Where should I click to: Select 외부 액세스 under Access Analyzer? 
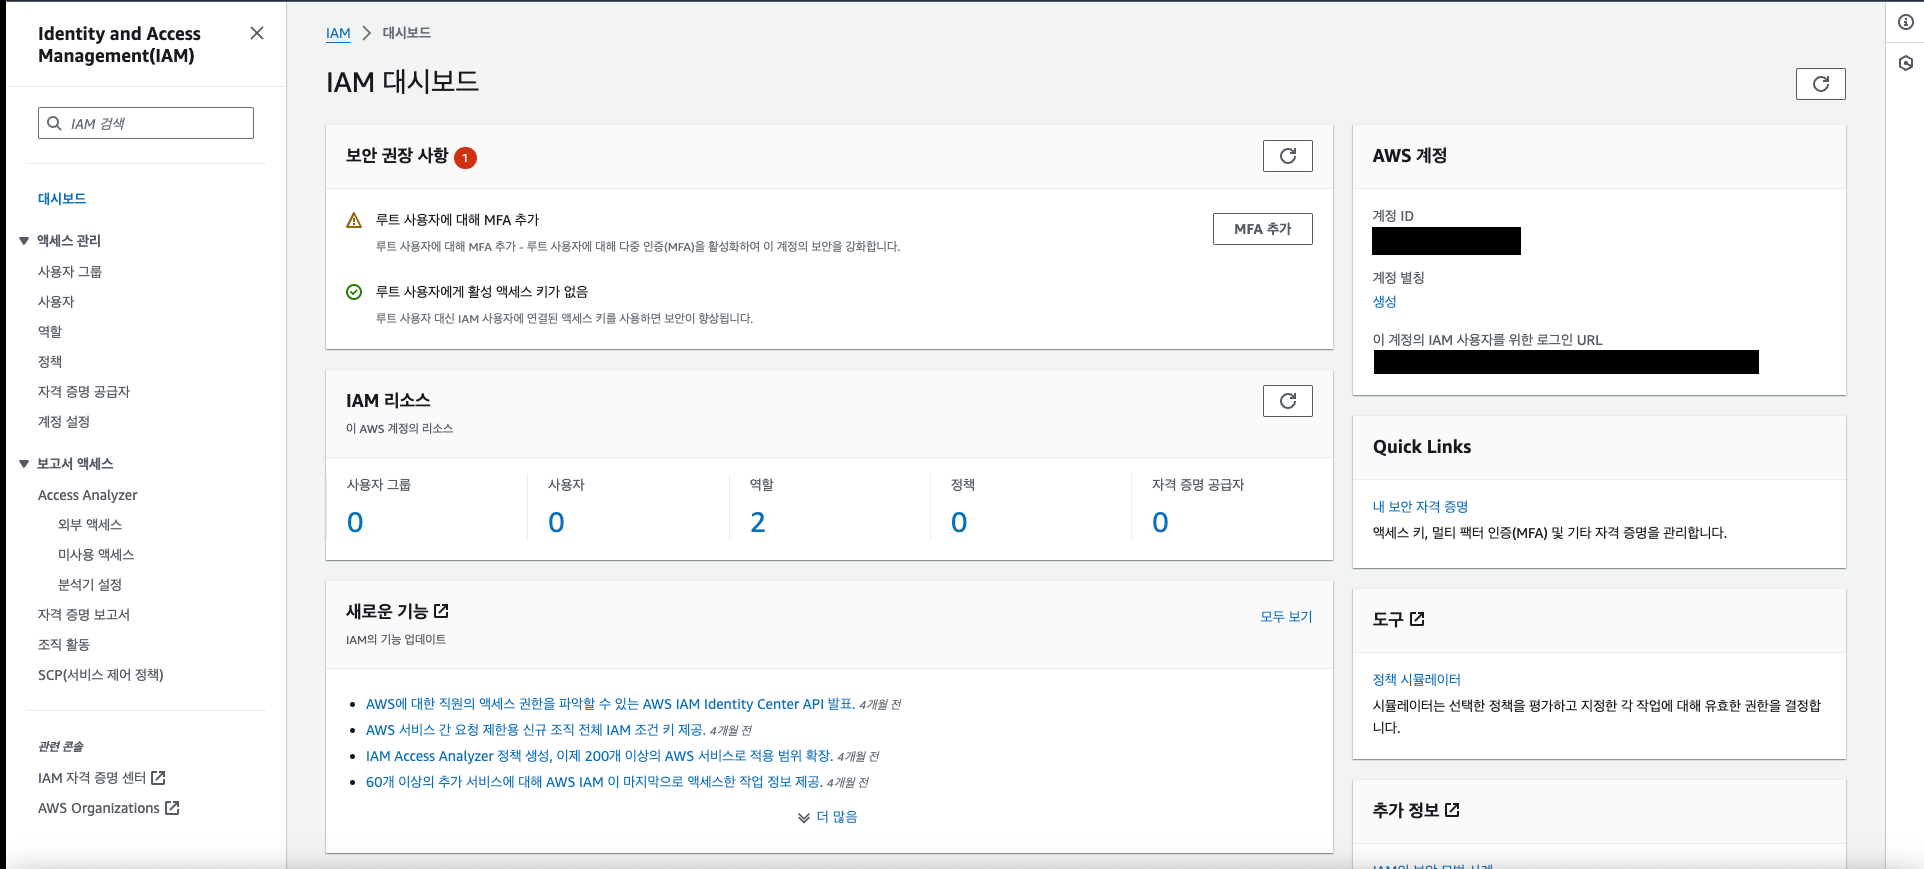pos(90,524)
